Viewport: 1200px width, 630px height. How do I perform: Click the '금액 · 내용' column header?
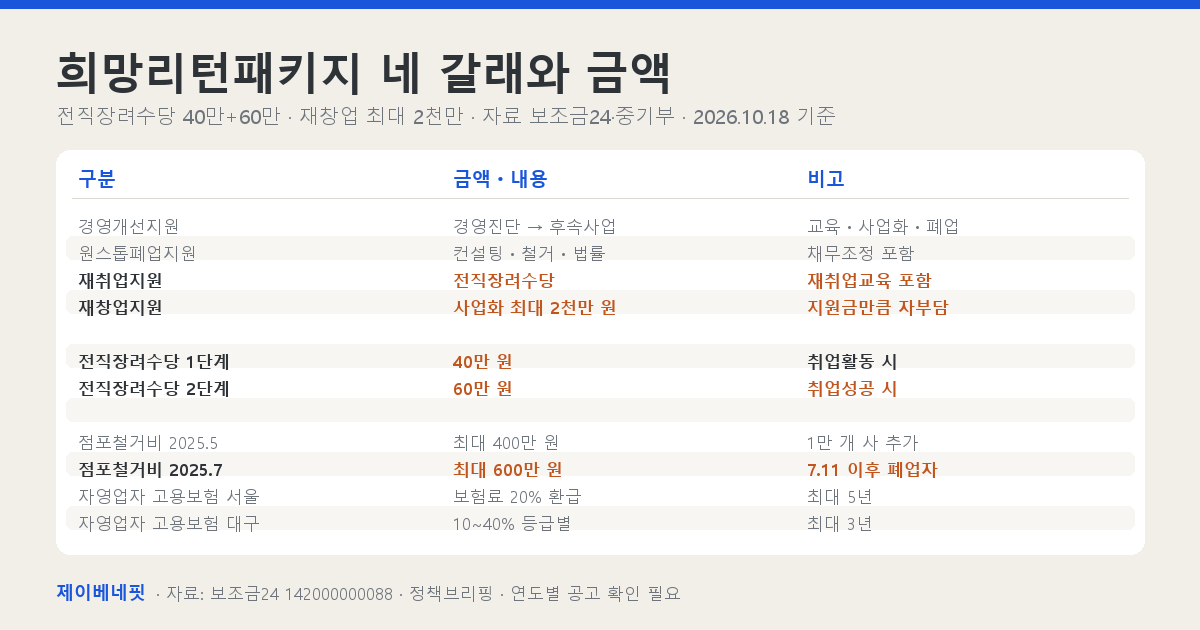(x=500, y=179)
